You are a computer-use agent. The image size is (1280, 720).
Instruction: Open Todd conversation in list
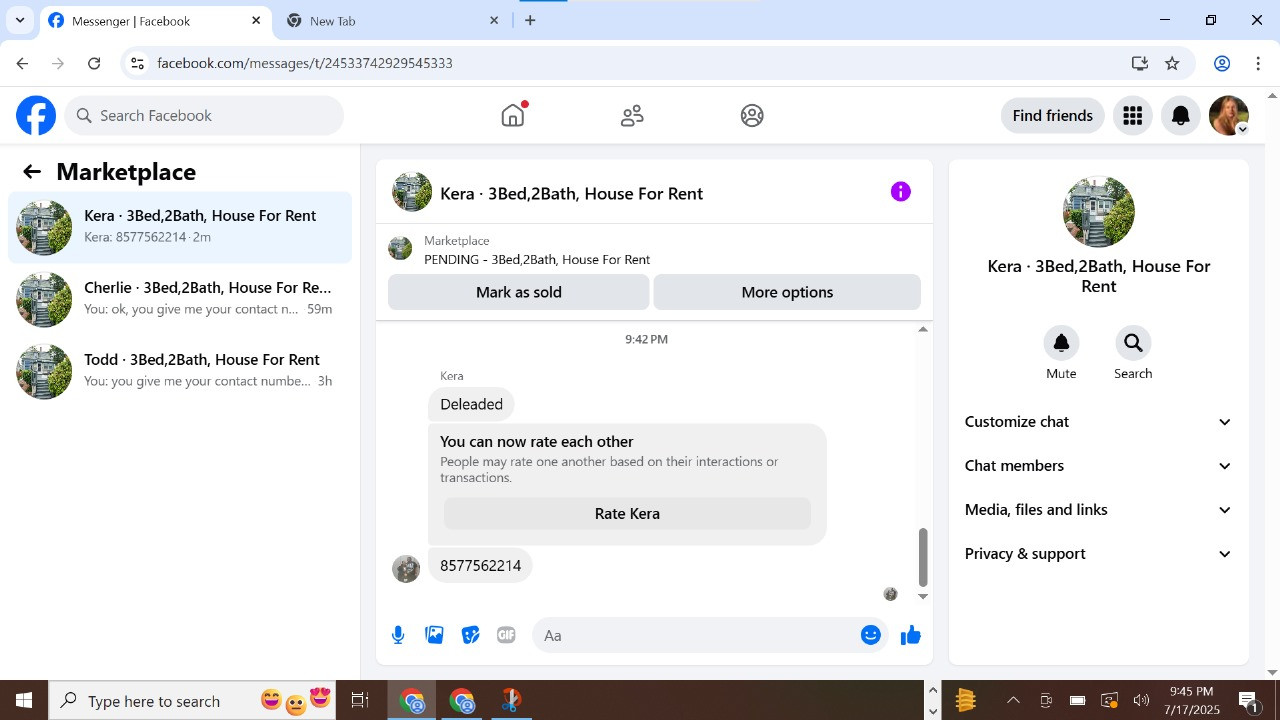180,371
